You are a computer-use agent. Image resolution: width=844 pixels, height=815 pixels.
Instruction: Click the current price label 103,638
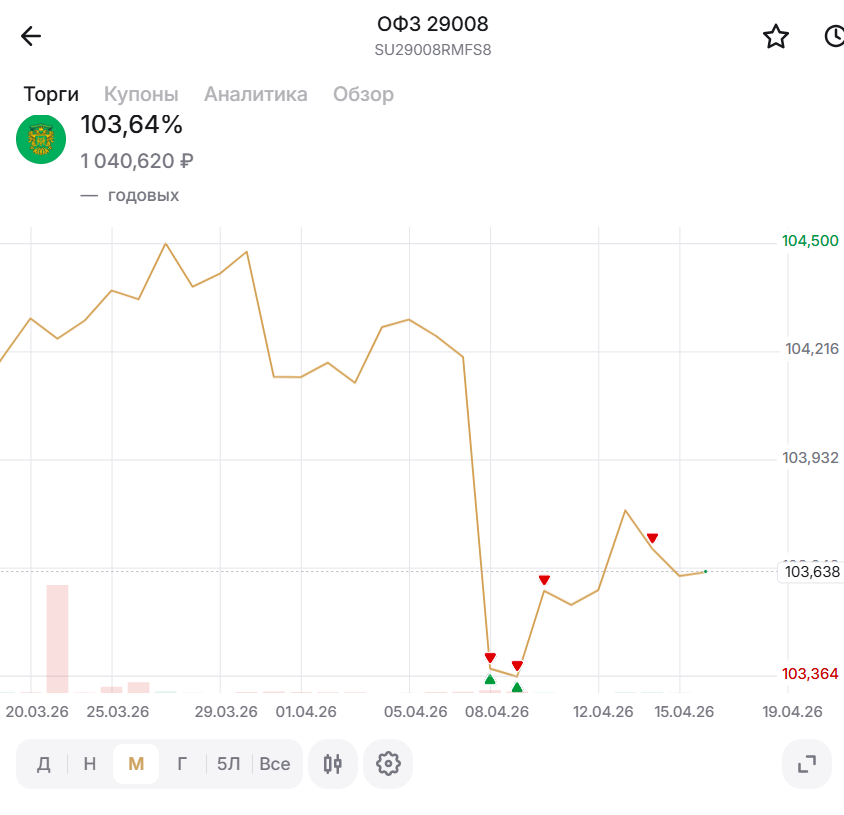(x=811, y=572)
